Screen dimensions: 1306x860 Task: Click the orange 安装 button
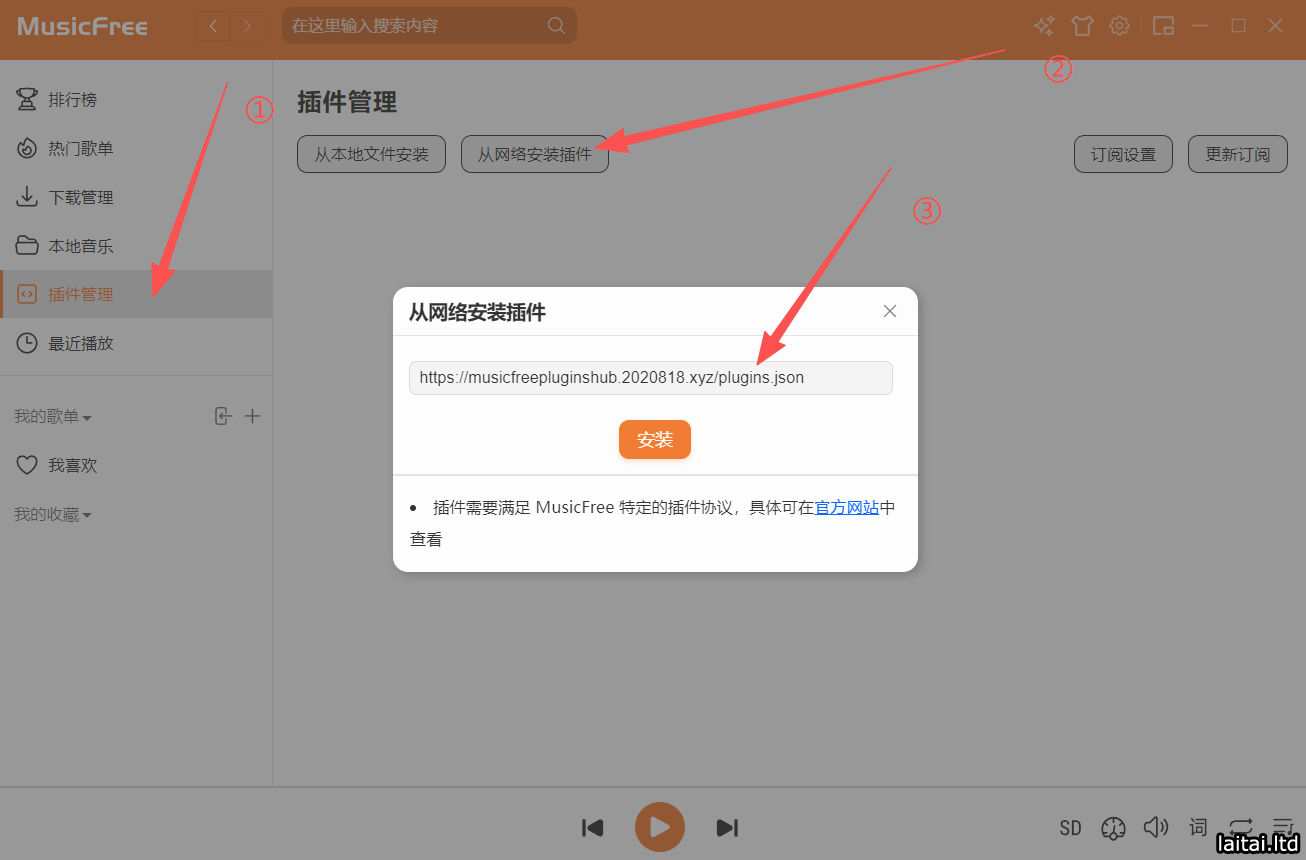pos(655,440)
